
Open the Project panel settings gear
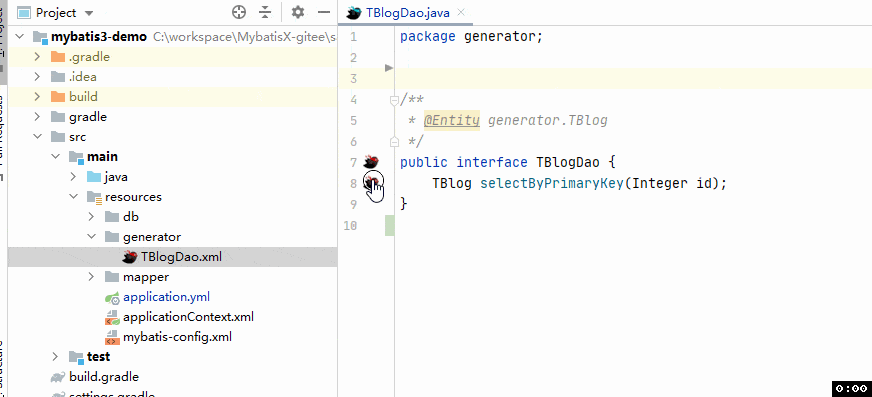(298, 12)
